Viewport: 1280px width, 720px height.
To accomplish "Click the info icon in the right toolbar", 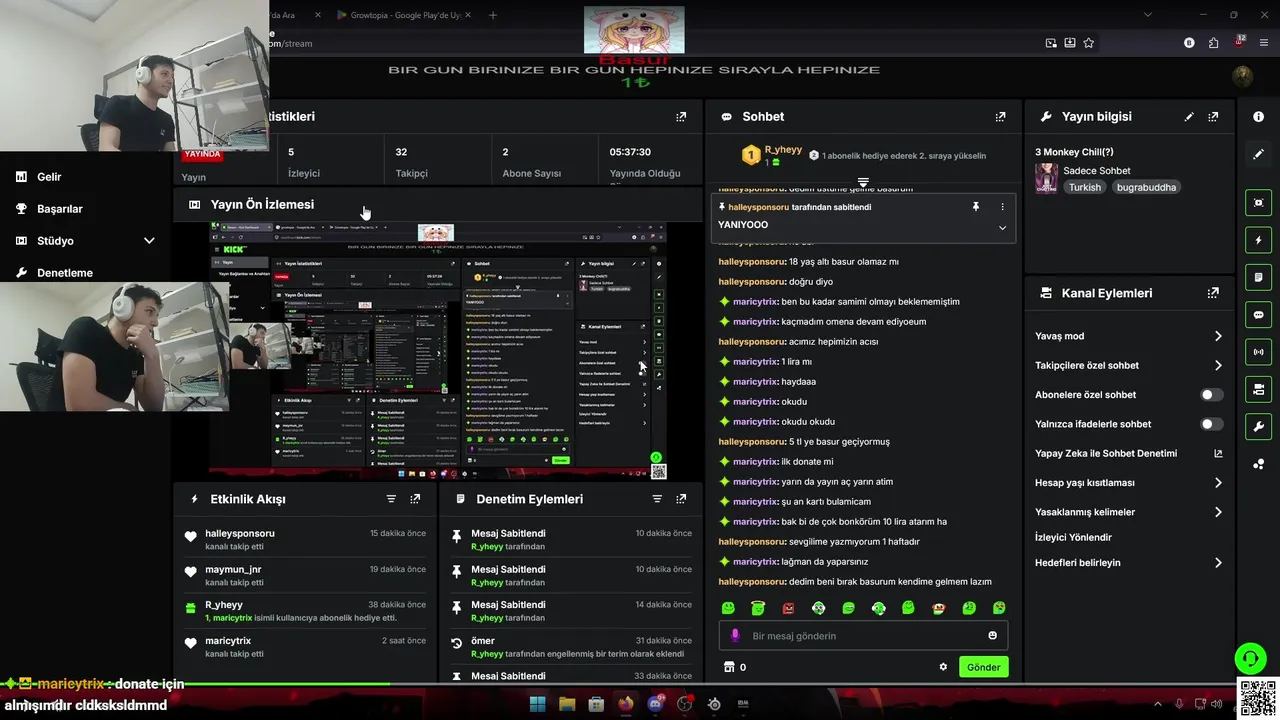I will (1258, 117).
